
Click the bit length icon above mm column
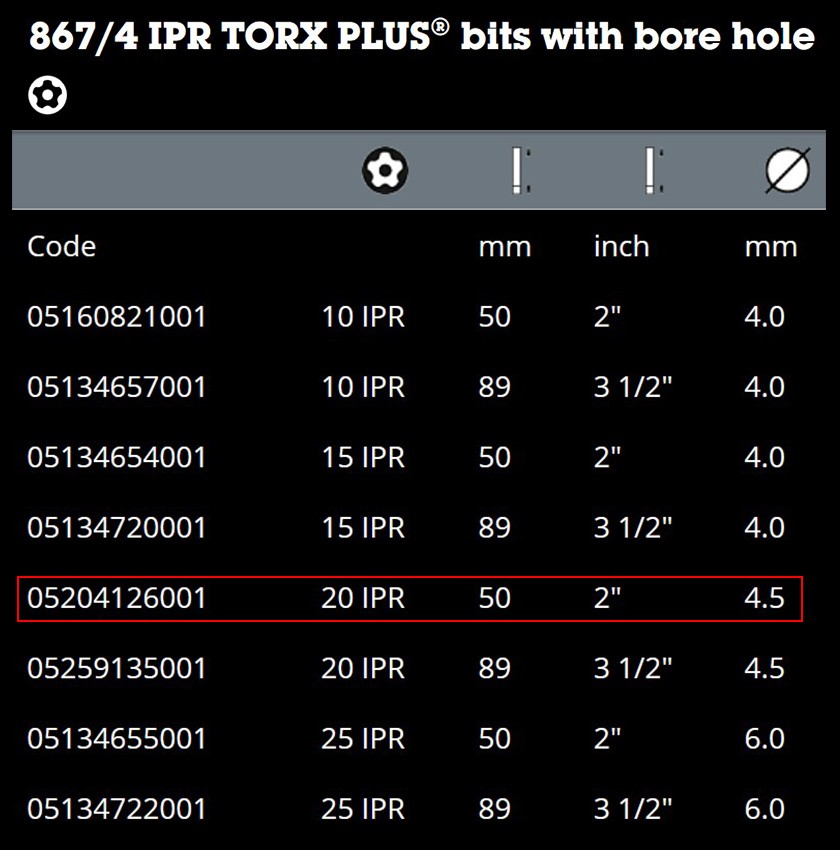pyautogui.click(x=521, y=170)
